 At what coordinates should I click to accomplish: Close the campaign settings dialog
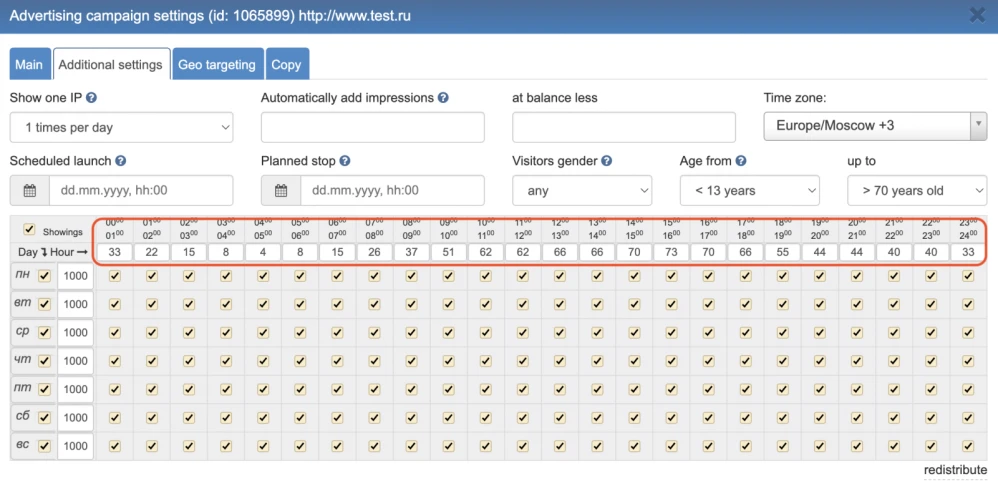pyautogui.click(x=977, y=15)
